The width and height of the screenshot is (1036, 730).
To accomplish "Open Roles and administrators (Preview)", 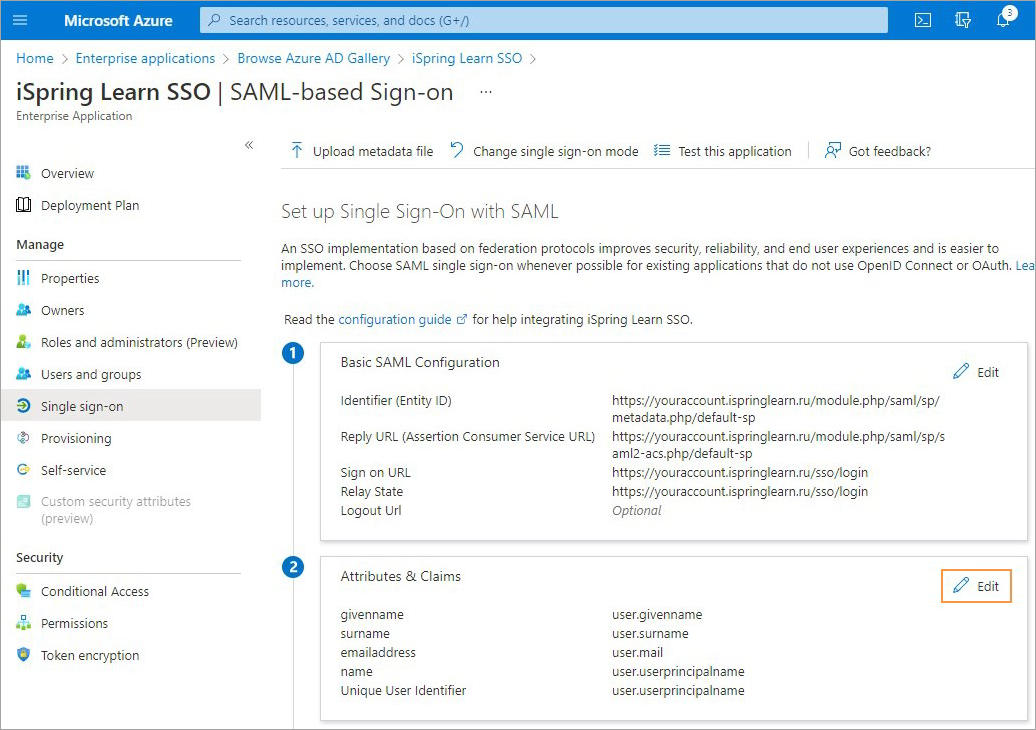I will (139, 342).
